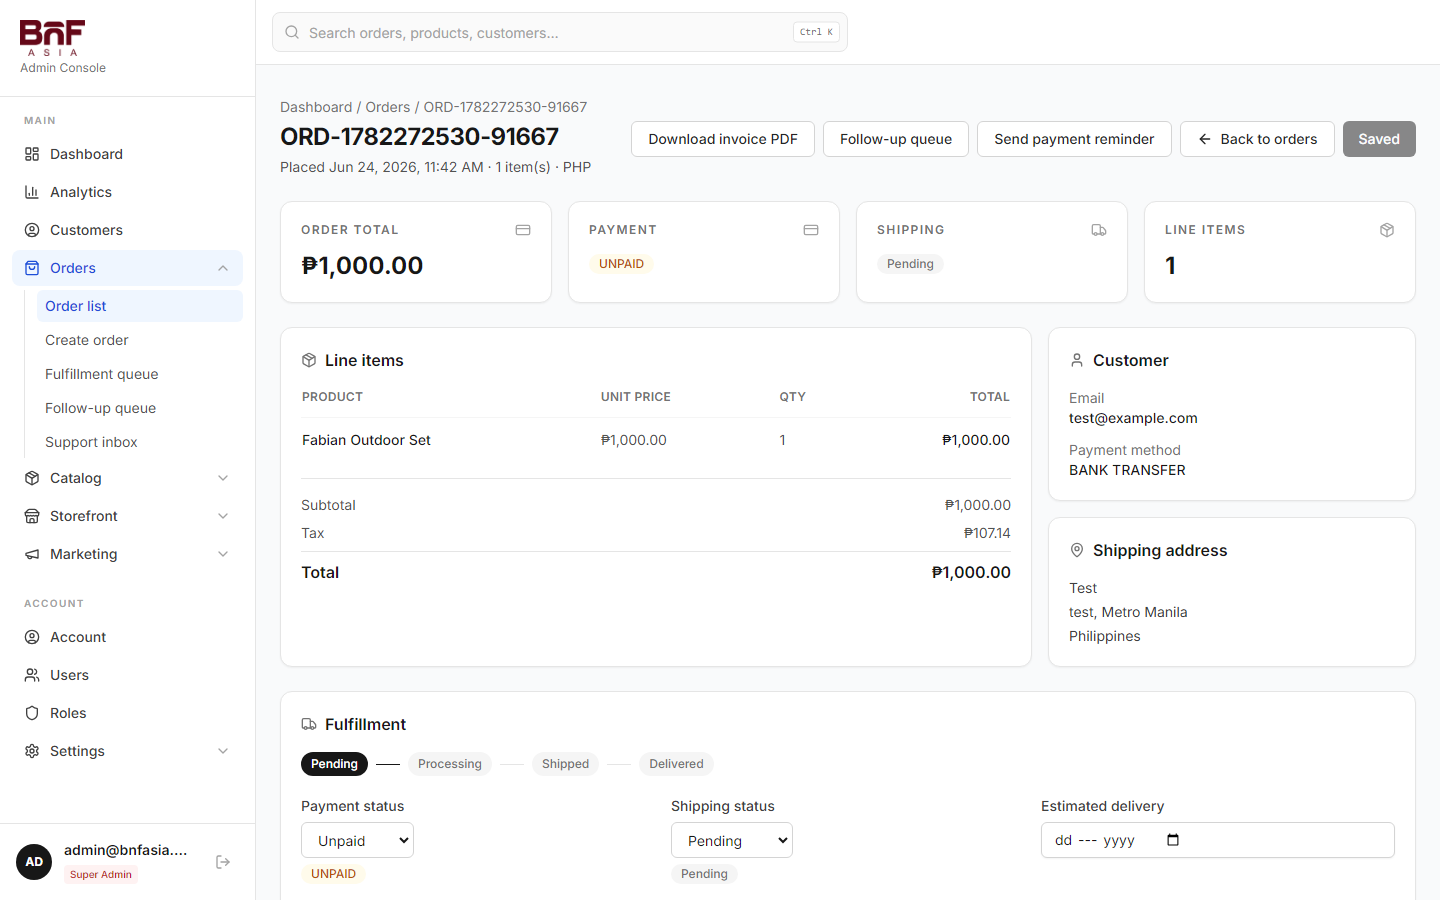Click the BnF Asia logo
Image resolution: width=1440 pixels, height=900 pixels.
click(x=52, y=38)
